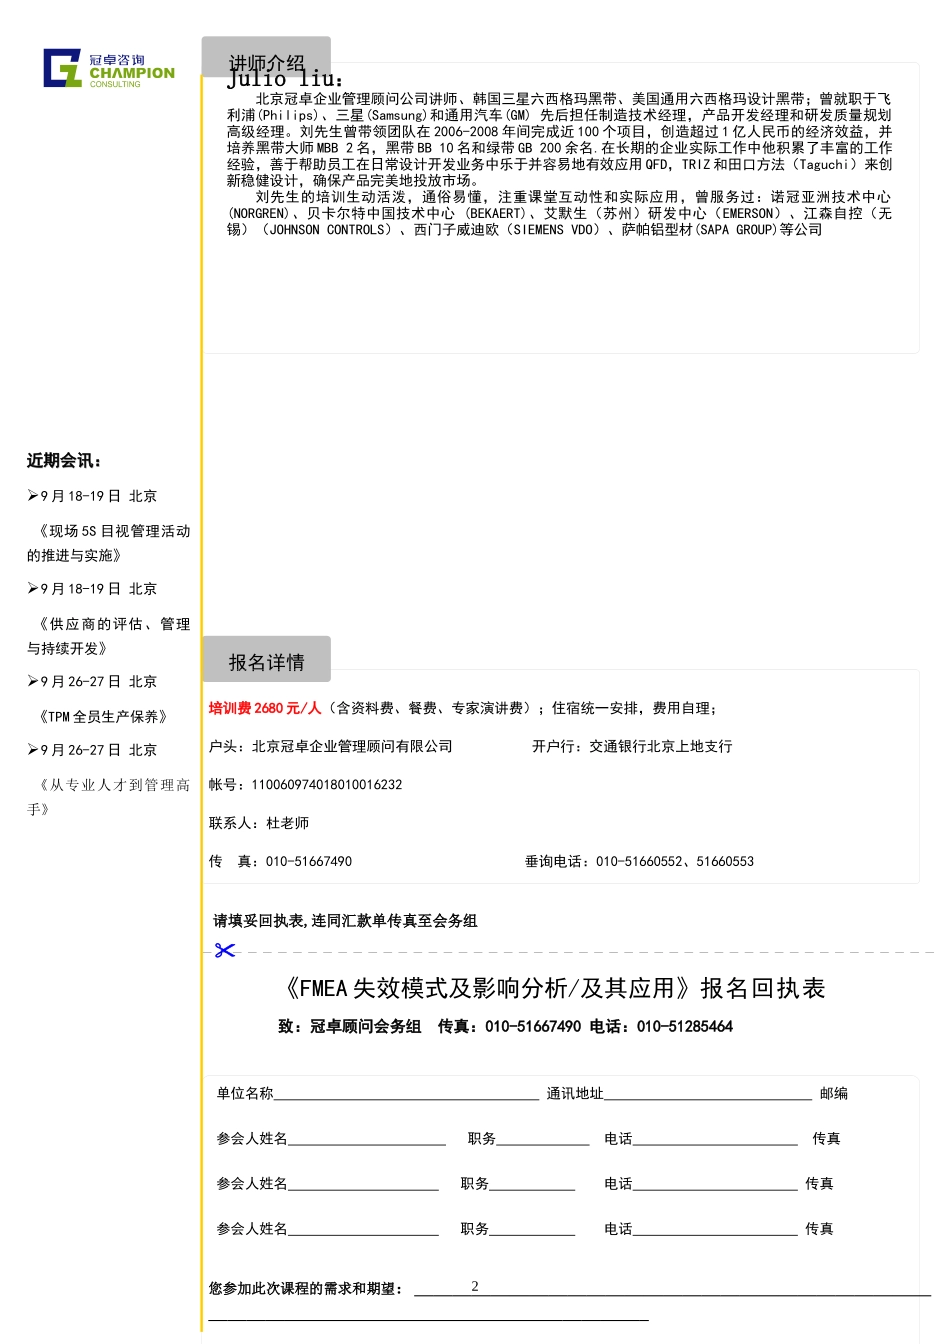Screen dimensions: 950x1344
Task: Select course 《从专业人才到管理高手》
Action: coord(108,797)
